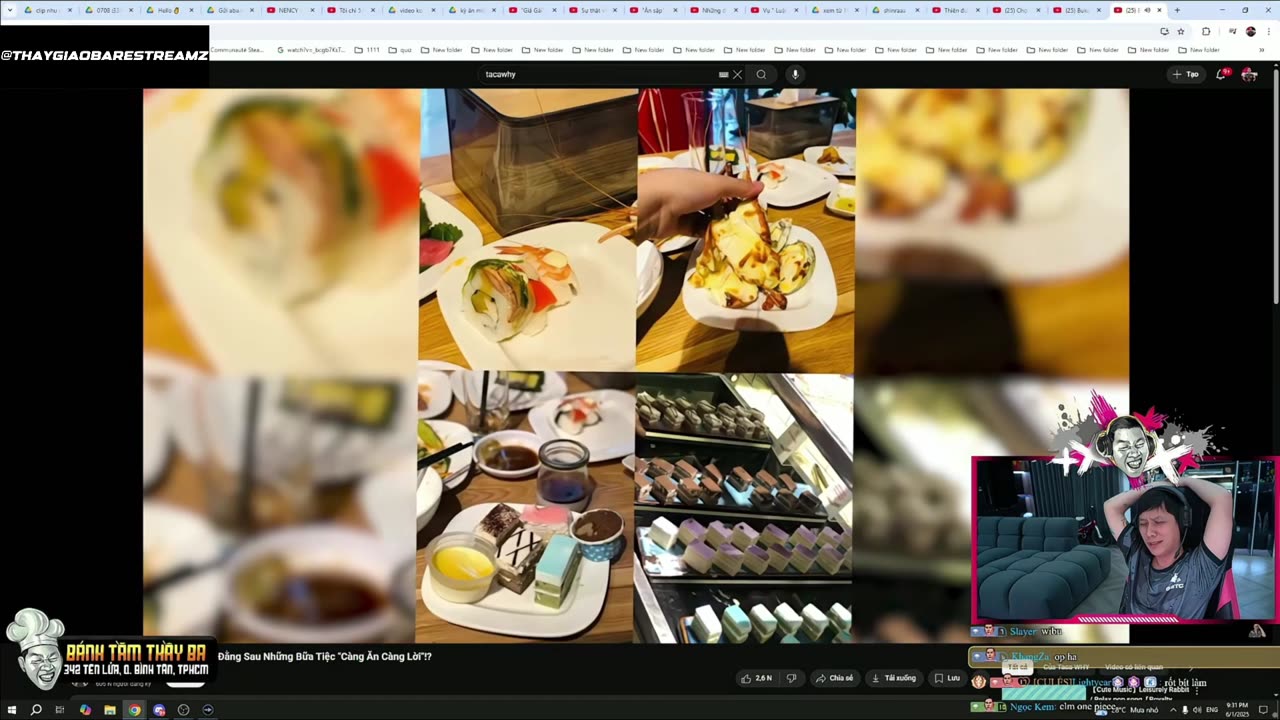This screenshot has width=1280, height=720.
Task: Start voice search with the microphone icon
Action: pyautogui.click(x=795, y=74)
